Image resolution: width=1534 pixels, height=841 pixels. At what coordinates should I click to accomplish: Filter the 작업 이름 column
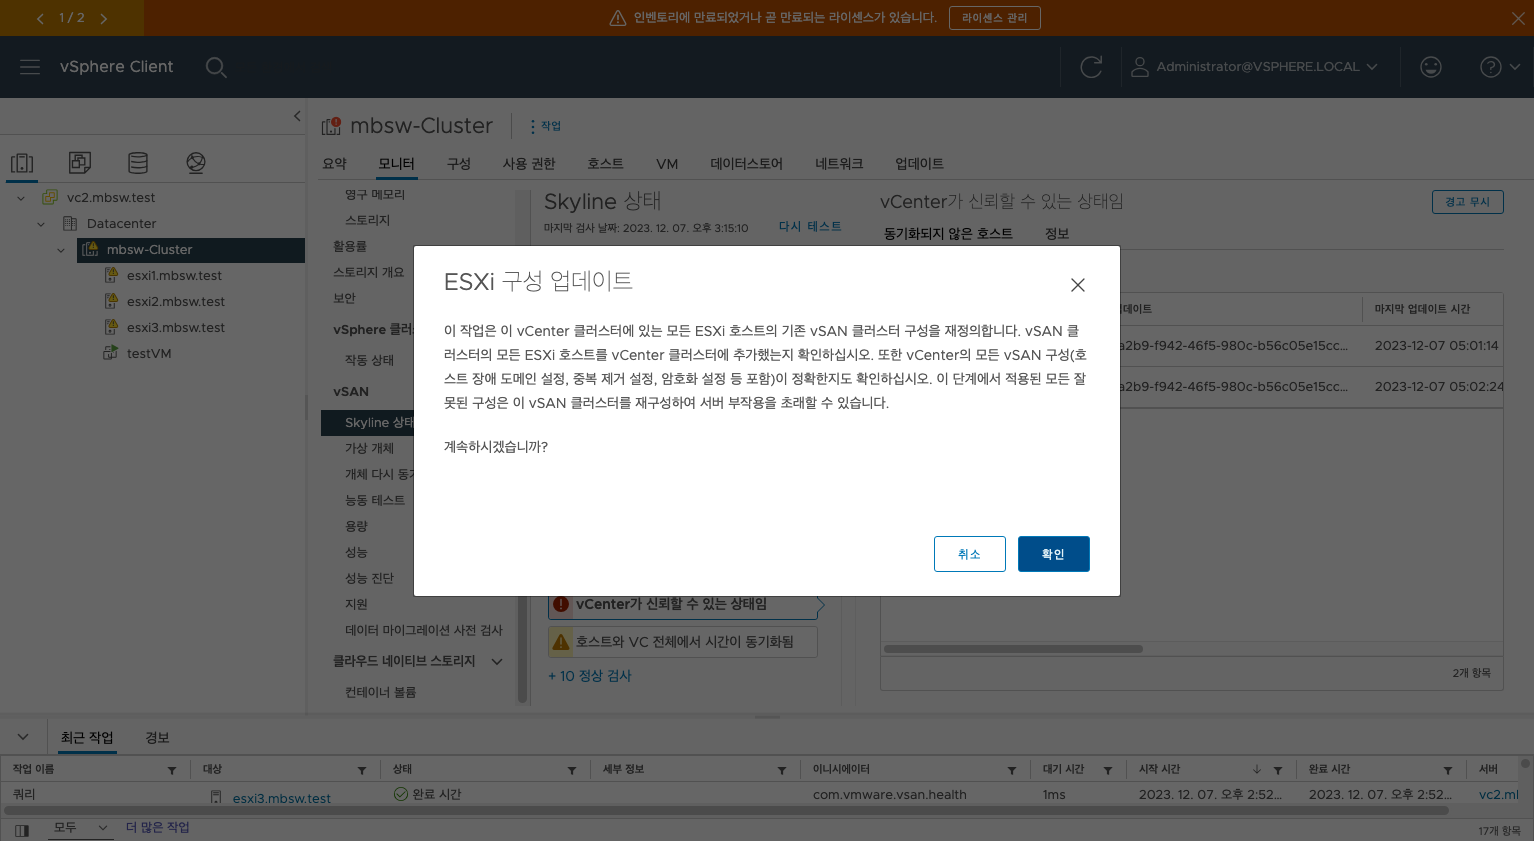(172, 770)
